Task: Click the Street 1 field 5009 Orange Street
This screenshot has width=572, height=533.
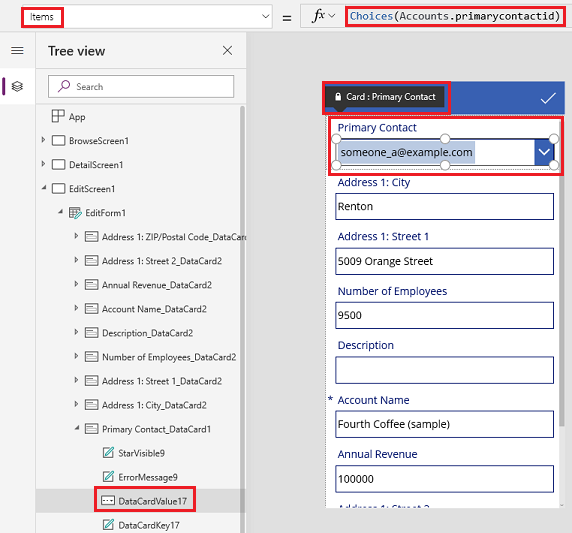Action: 444,261
